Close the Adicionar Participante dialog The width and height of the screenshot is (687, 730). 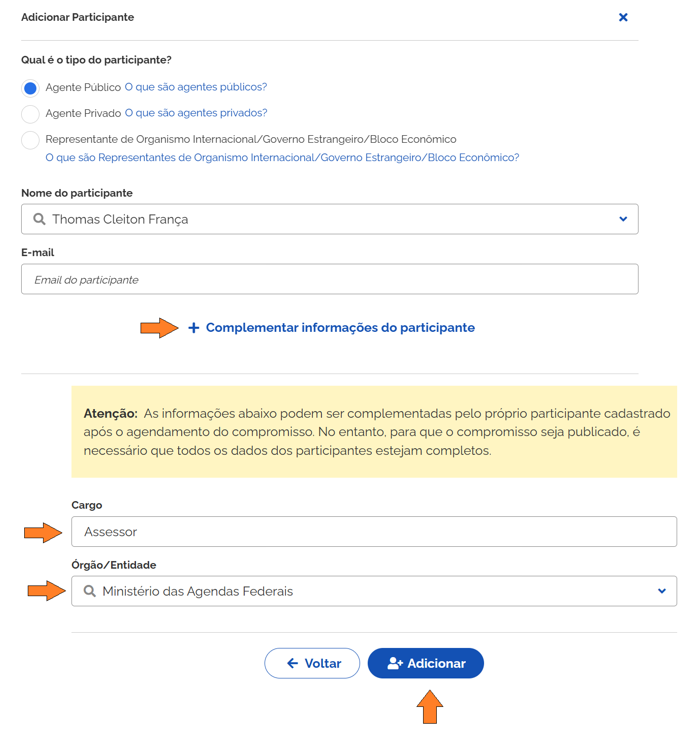click(x=623, y=17)
